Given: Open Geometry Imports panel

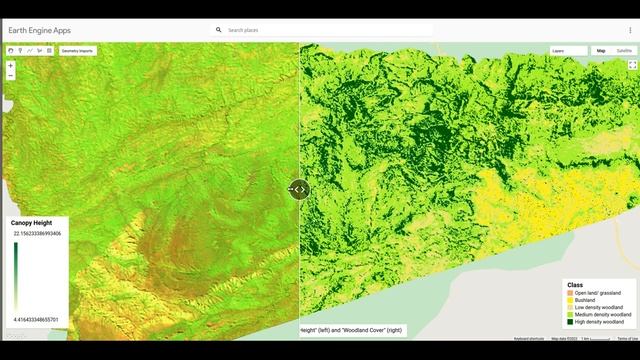Looking at the screenshot, I should (x=78, y=51).
